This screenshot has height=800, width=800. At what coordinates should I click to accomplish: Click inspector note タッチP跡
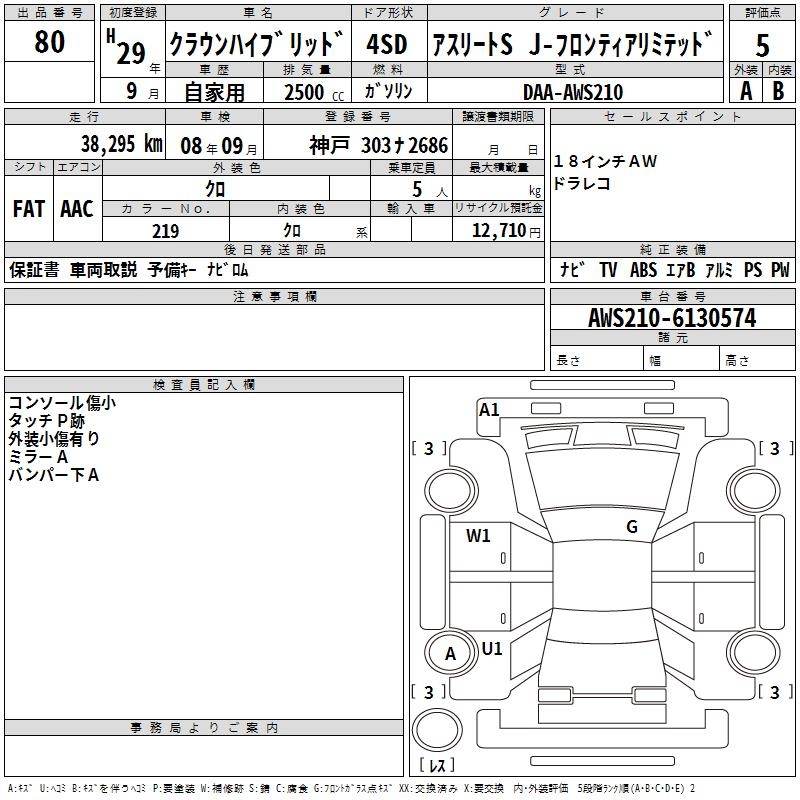point(46,421)
